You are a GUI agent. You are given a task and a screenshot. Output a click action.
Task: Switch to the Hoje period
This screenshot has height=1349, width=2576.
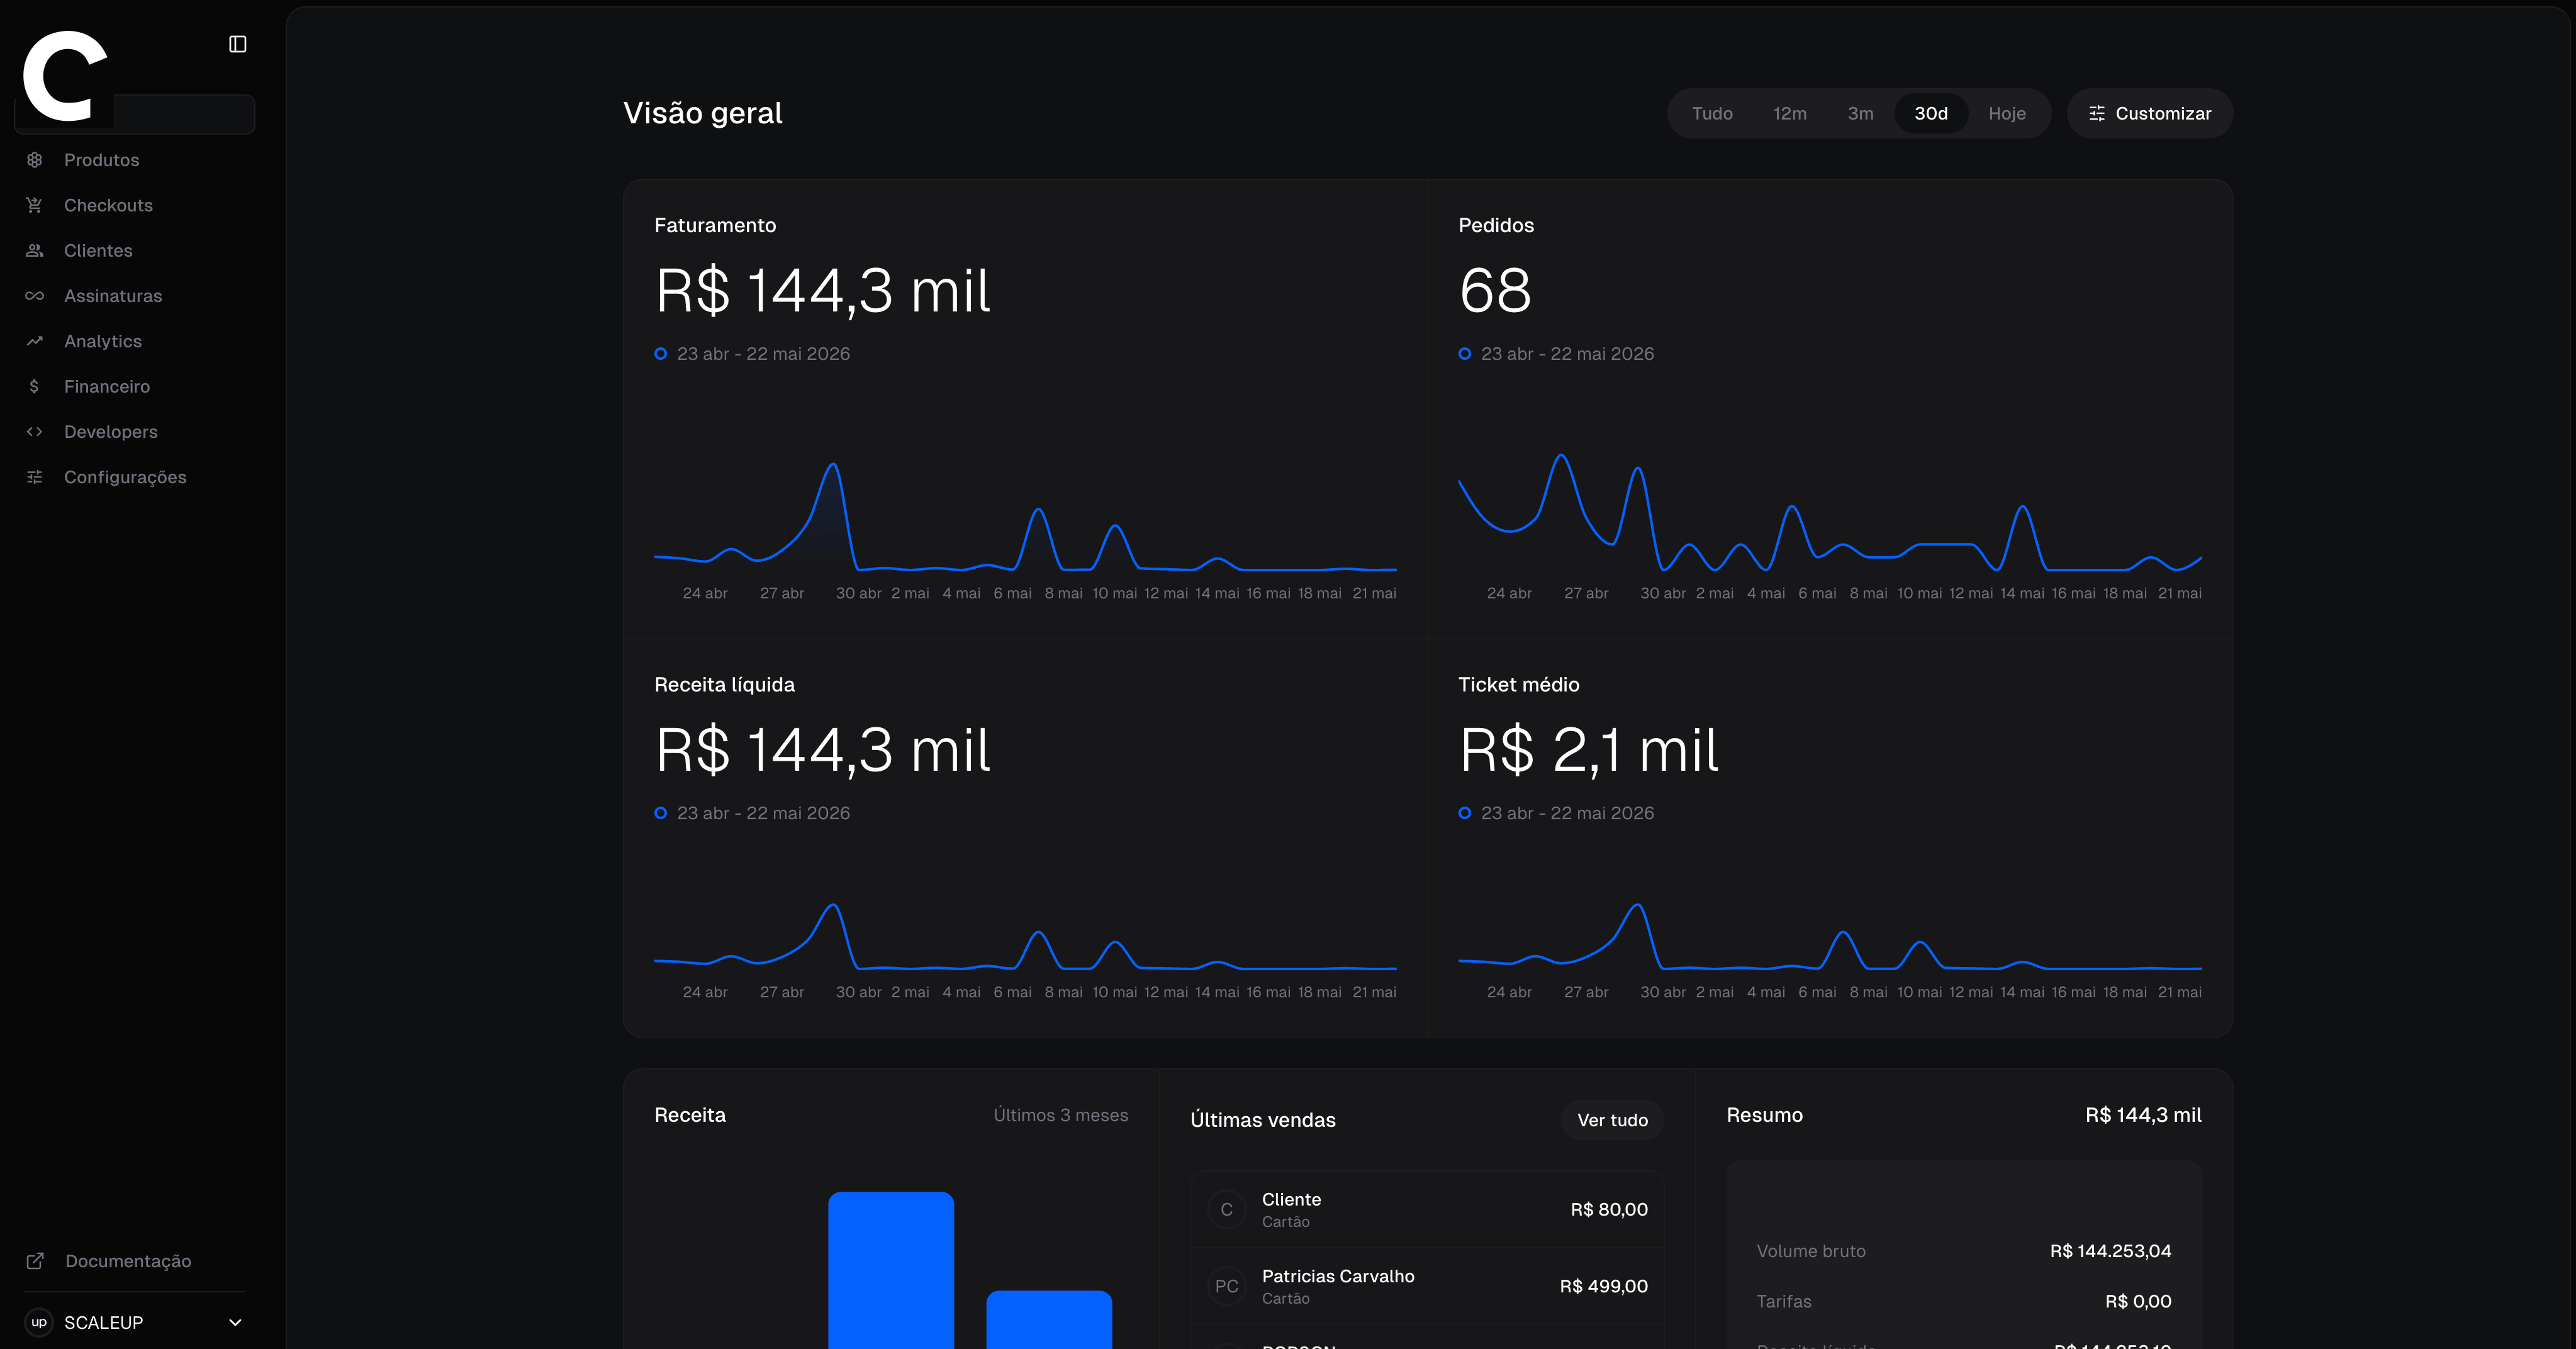pos(2006,113)
